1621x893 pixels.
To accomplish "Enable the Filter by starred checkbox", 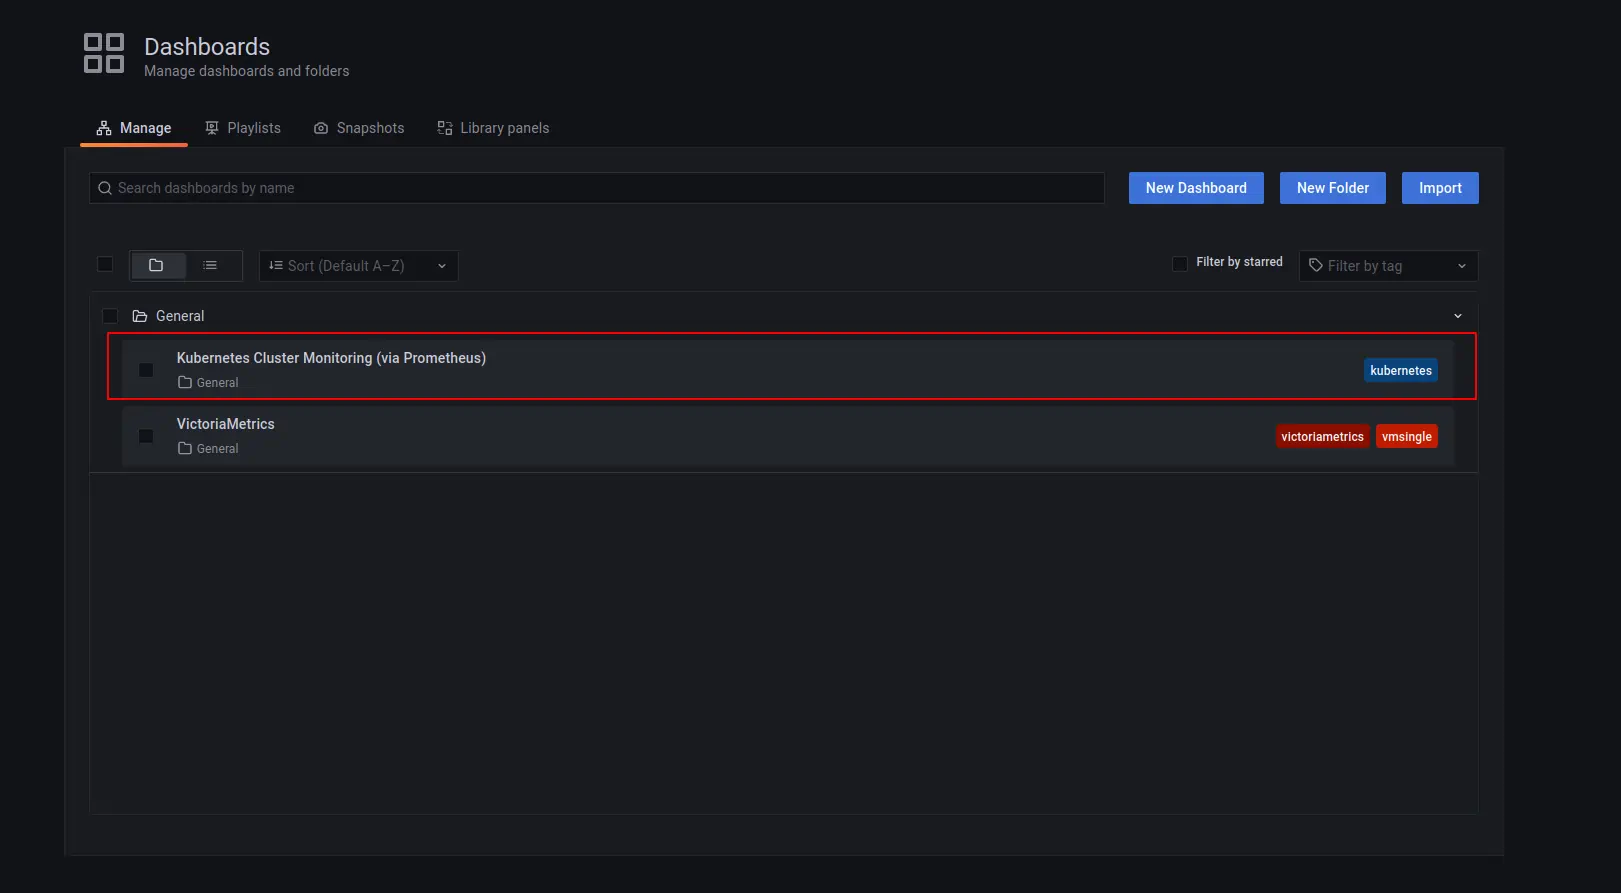I will tap(1180, 263).
